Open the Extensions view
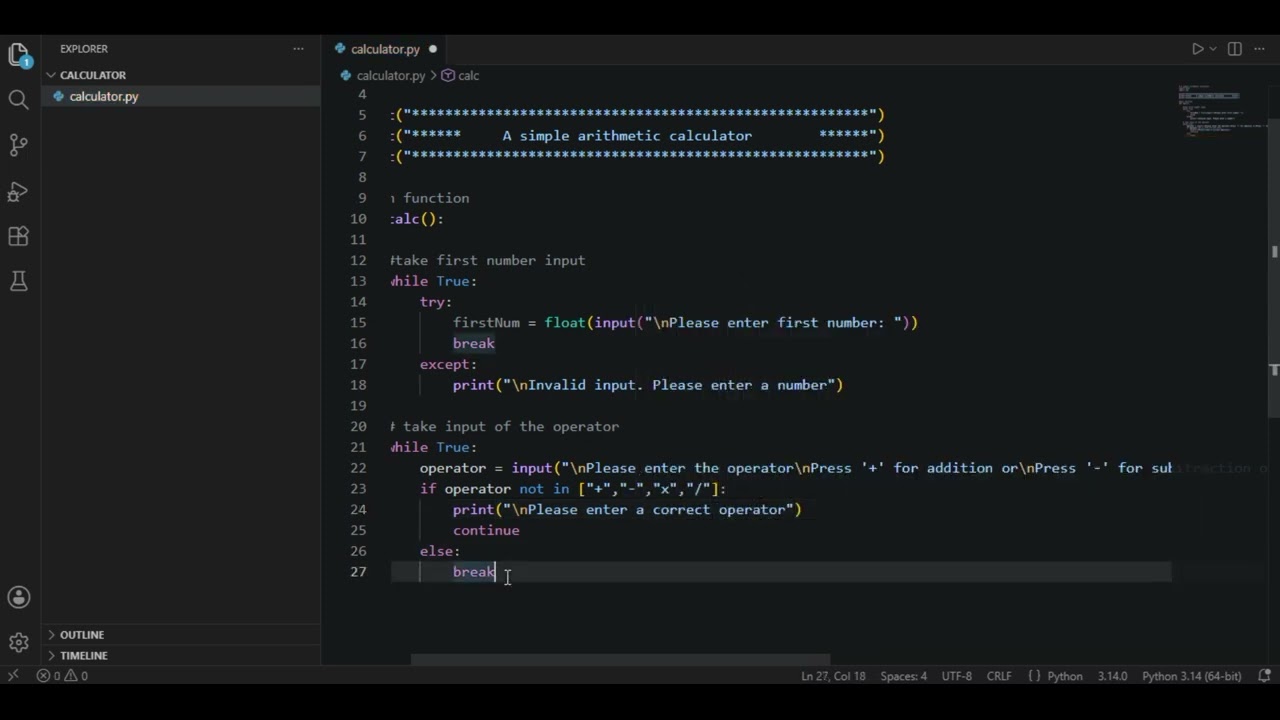 pos(18,236)
